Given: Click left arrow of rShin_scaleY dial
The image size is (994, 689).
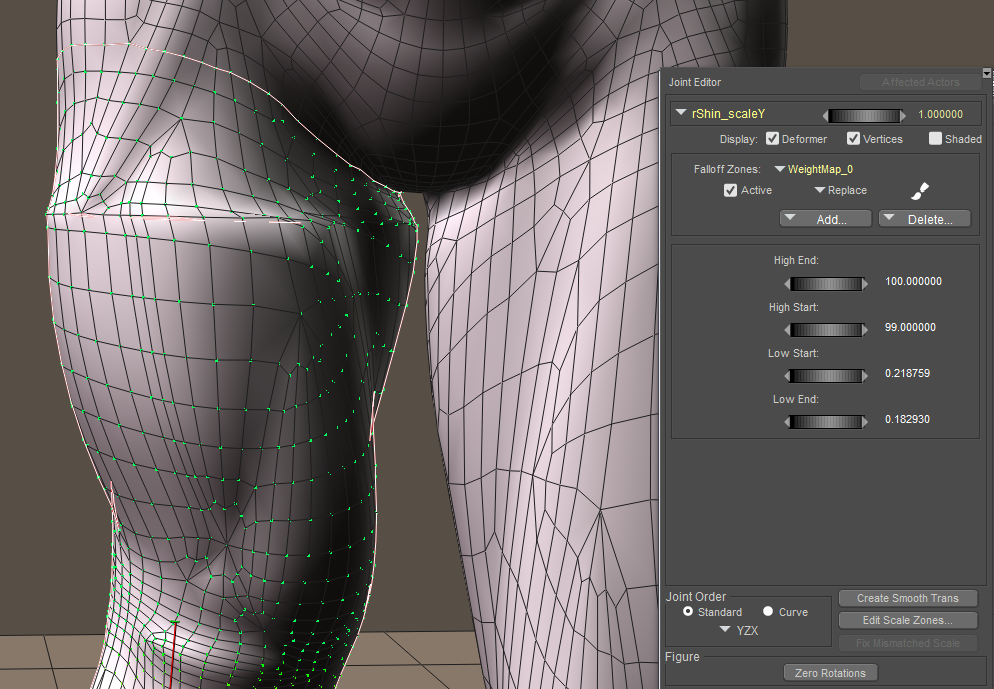Looking at the screenshot, I should [x=825, y=115].
